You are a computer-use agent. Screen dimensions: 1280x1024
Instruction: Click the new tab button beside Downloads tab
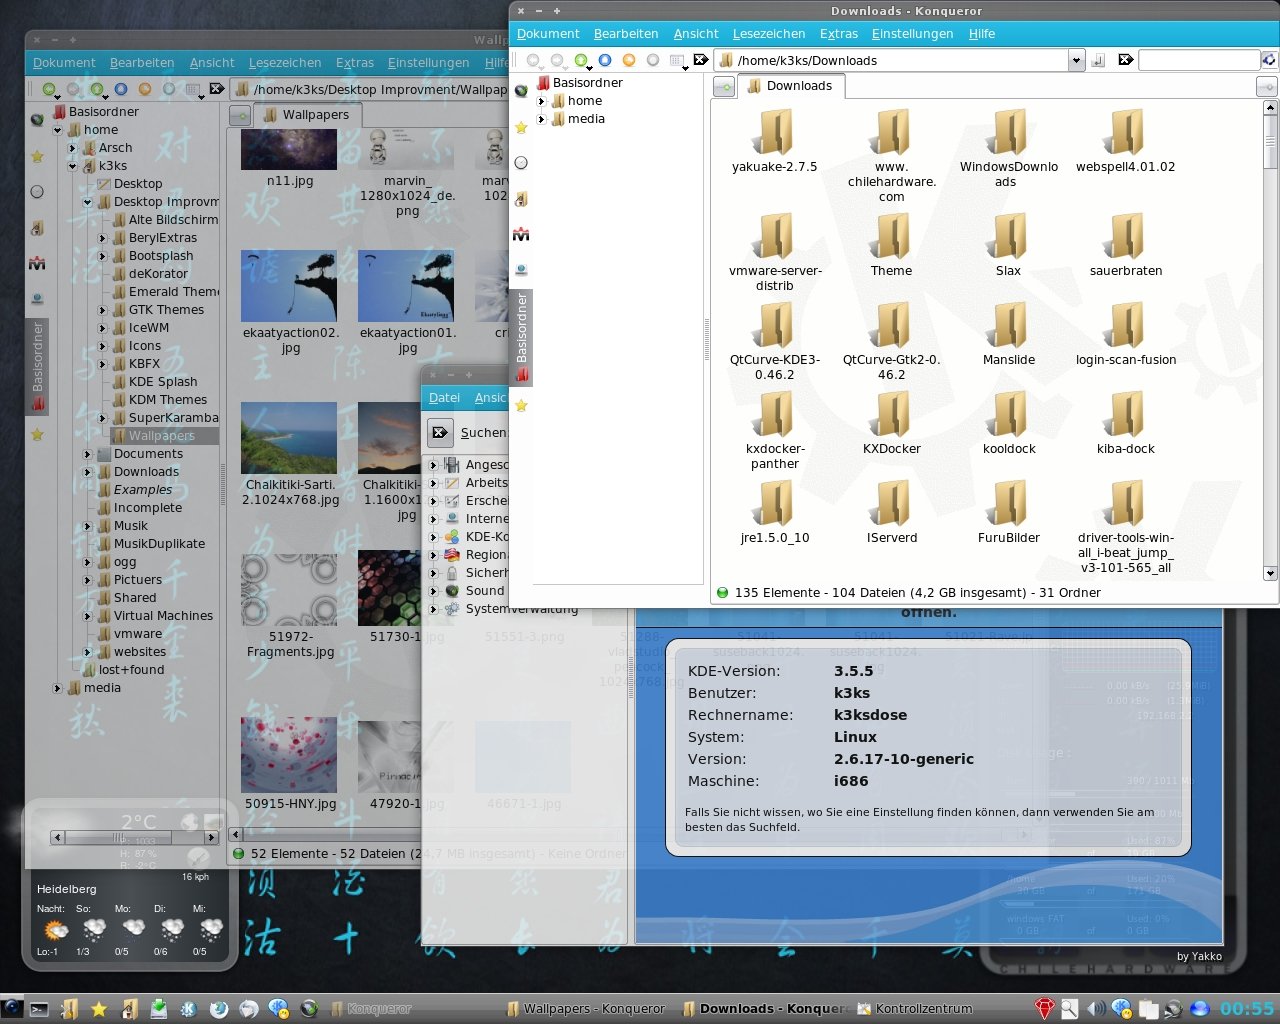tap(724, 87)
